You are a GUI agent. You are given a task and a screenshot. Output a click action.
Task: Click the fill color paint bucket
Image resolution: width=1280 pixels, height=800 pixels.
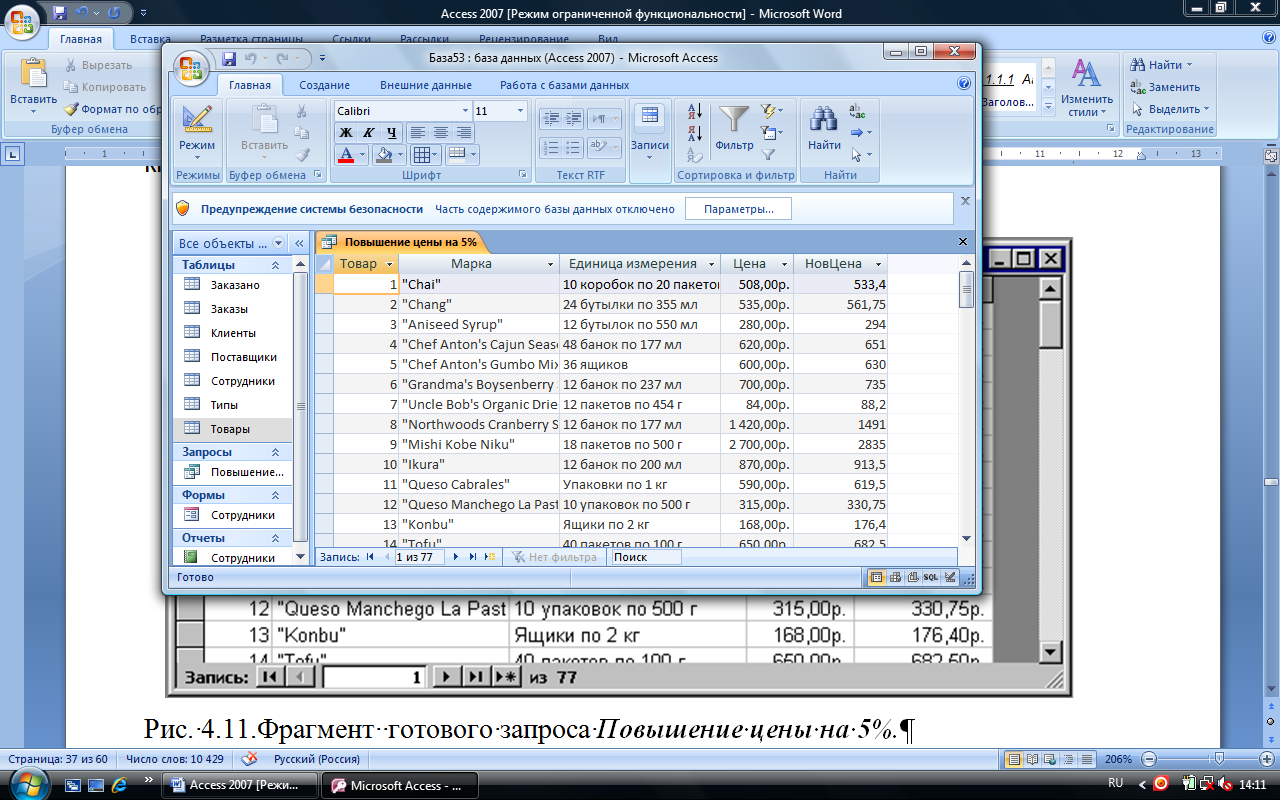tap(383, 155)
